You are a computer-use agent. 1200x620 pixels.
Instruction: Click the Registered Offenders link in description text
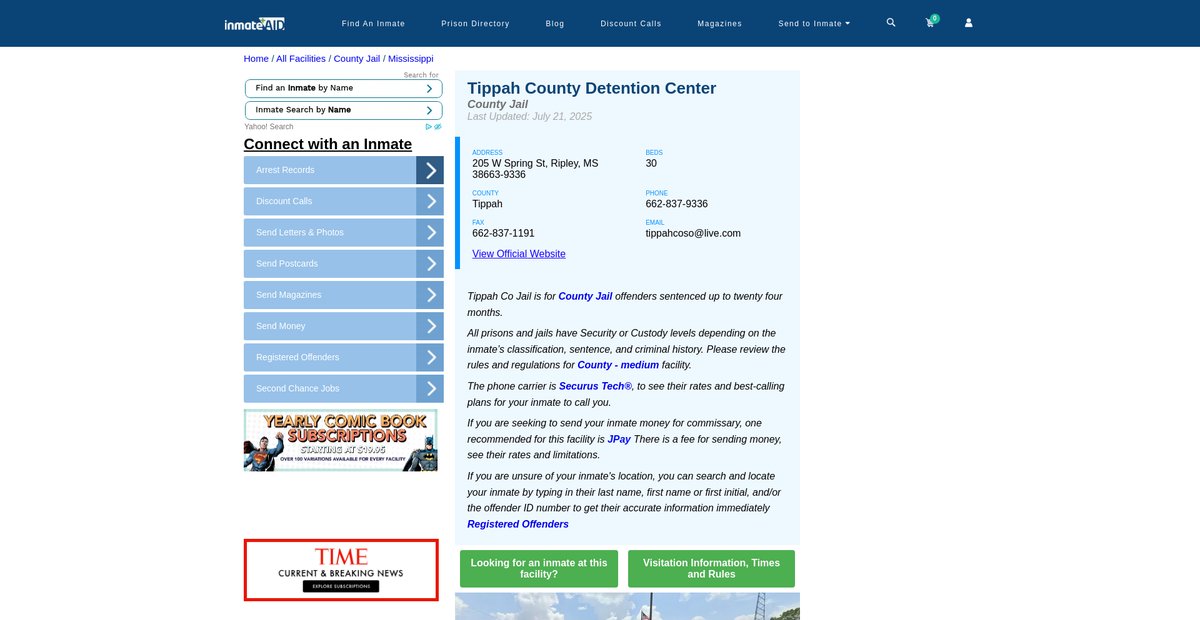[x=518, y=524]
